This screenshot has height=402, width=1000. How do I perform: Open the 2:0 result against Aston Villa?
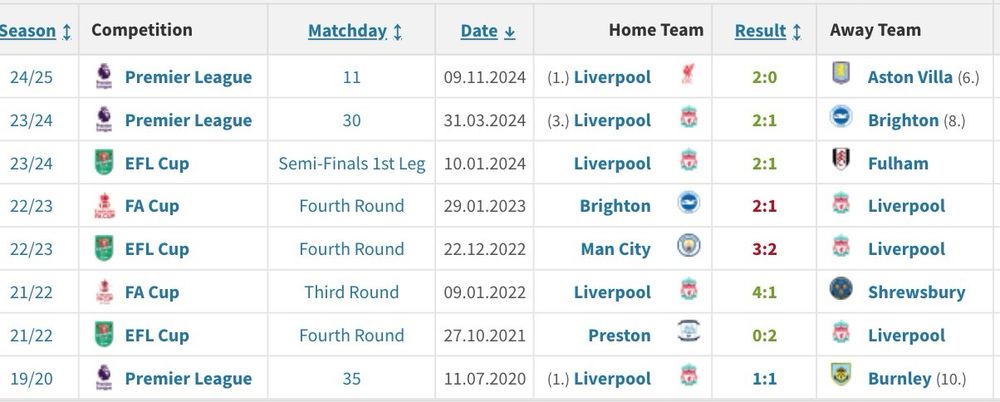pos(764,77)
